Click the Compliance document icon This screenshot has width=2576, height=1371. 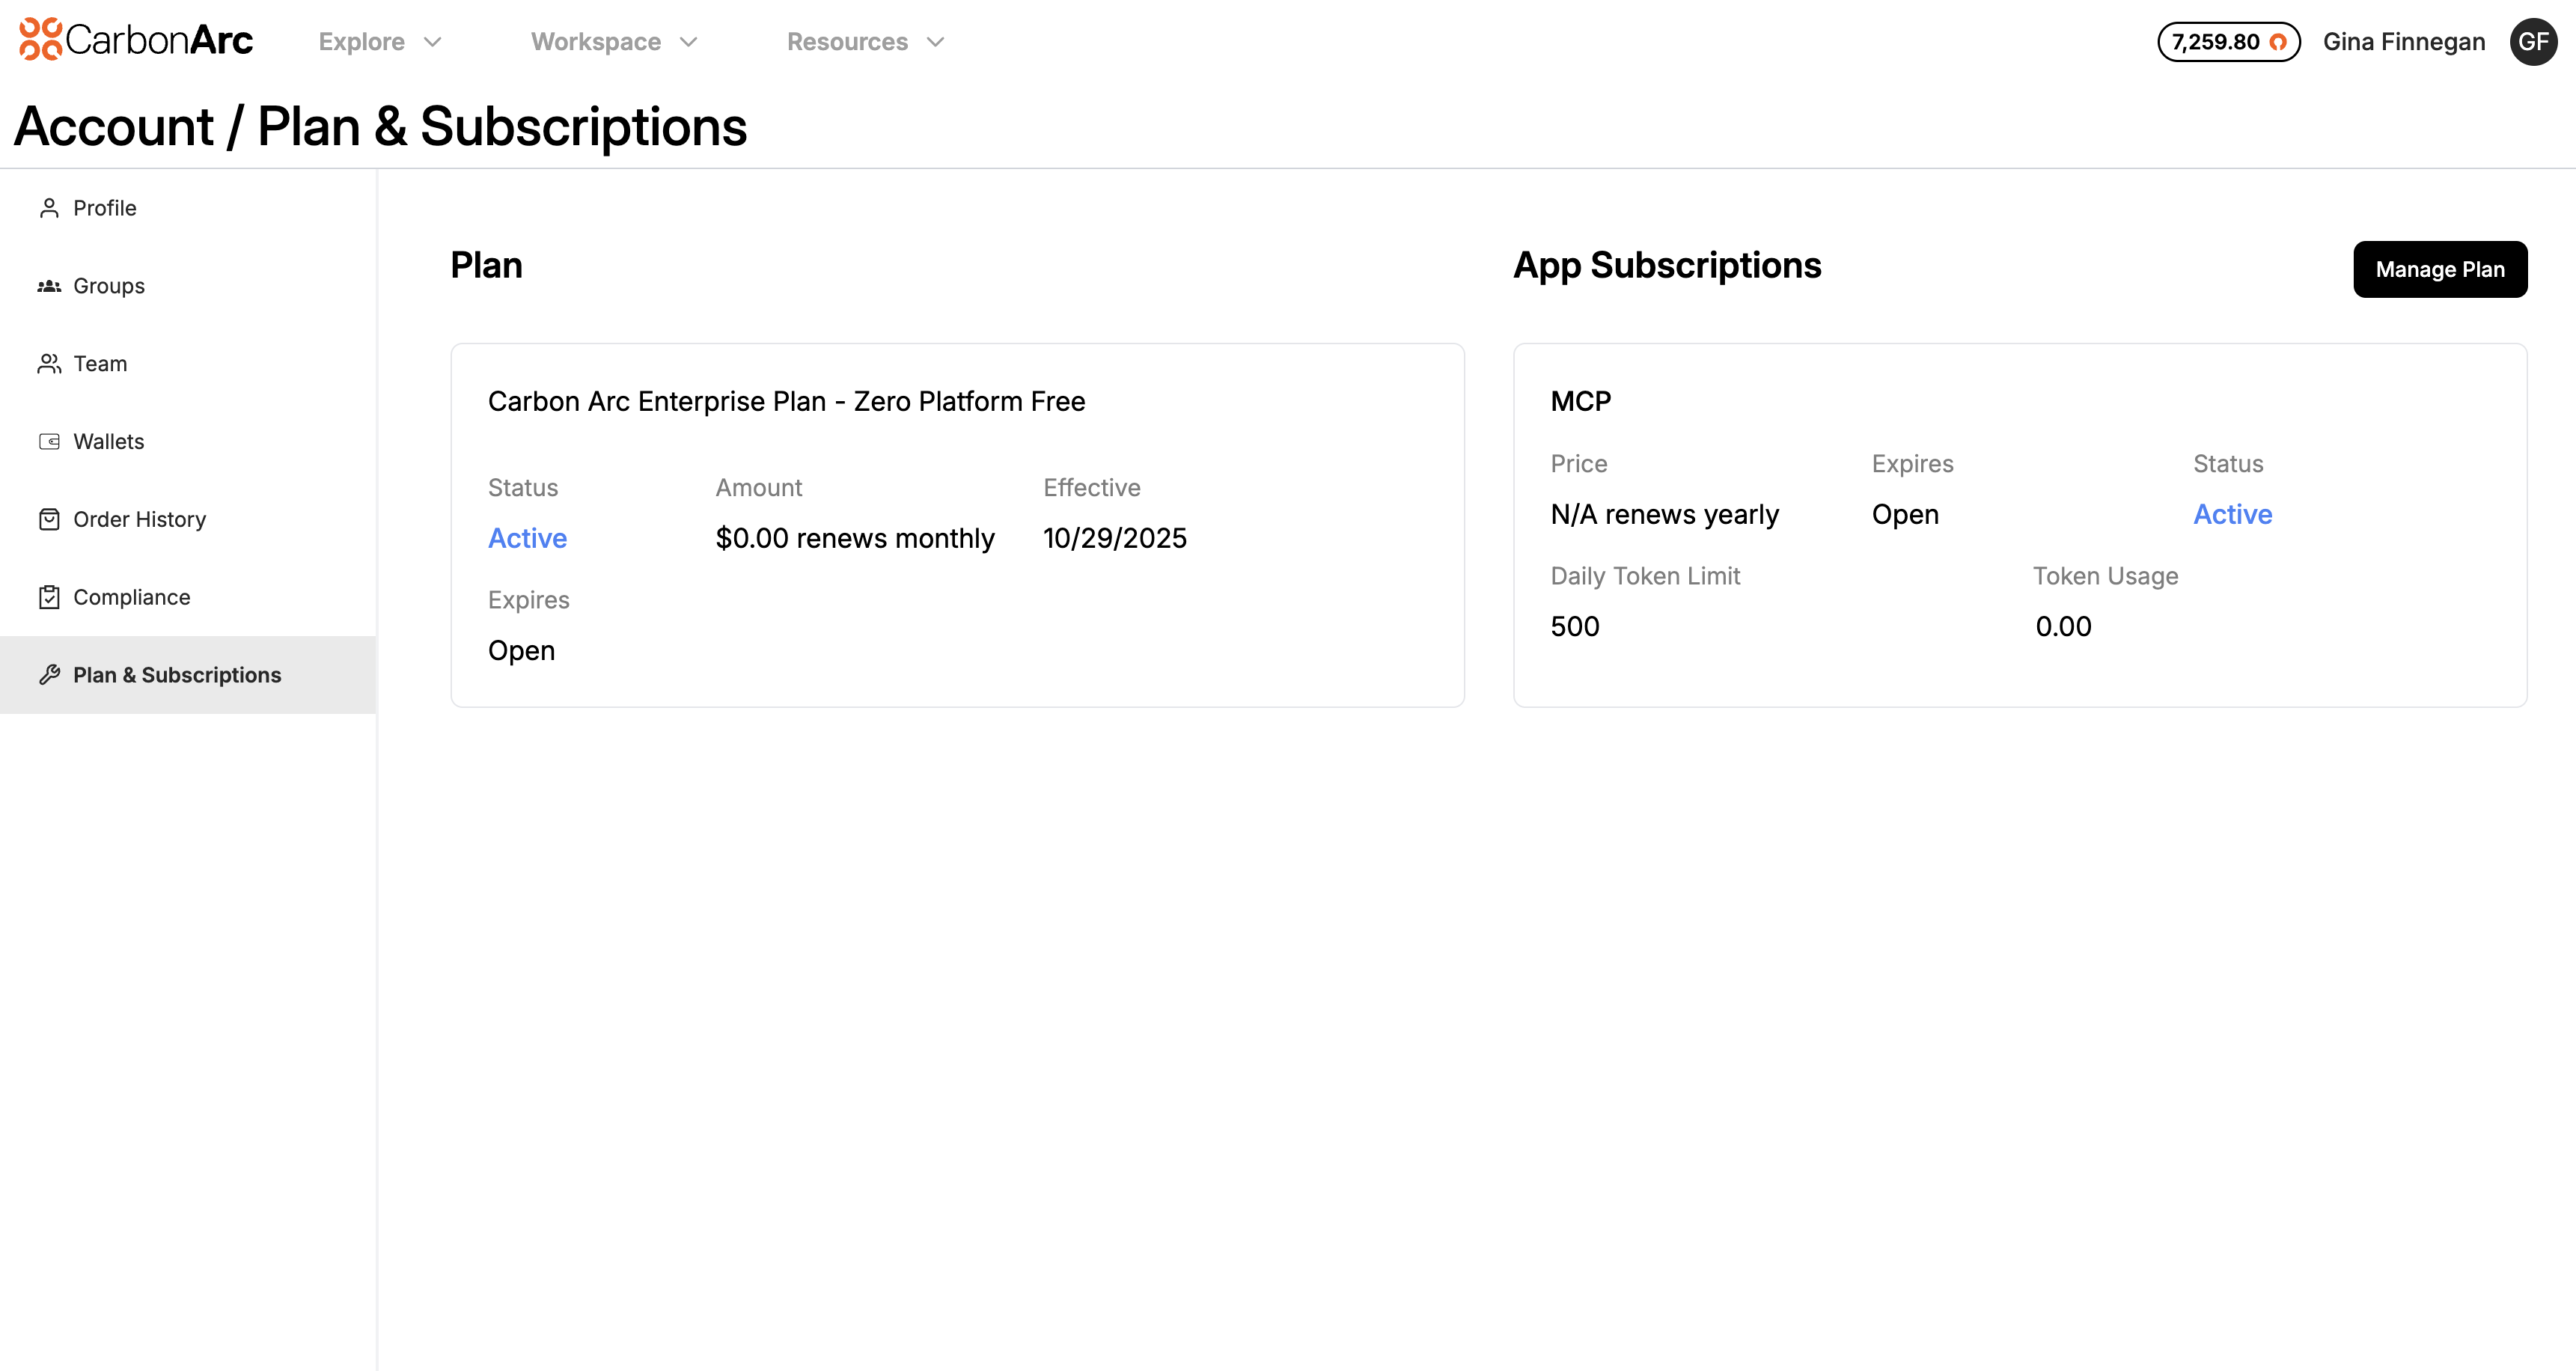coord(49,596)
